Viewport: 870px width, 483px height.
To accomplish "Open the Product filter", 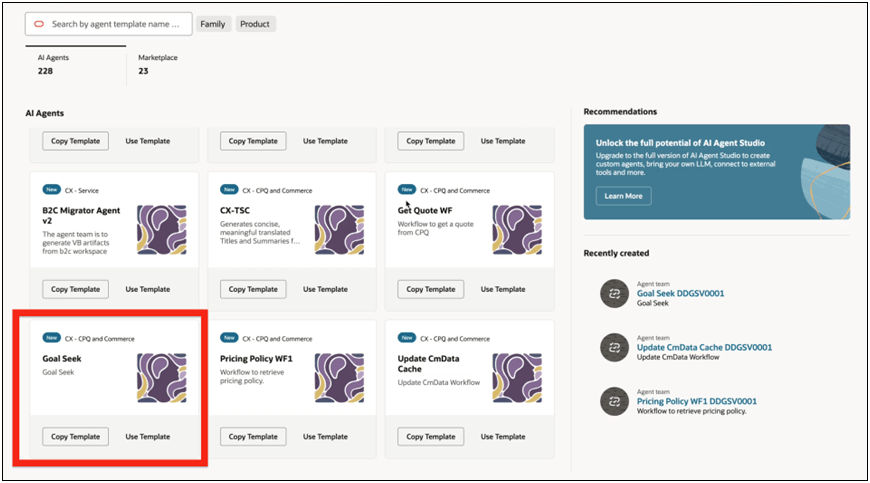I will (x=255, y=24).
